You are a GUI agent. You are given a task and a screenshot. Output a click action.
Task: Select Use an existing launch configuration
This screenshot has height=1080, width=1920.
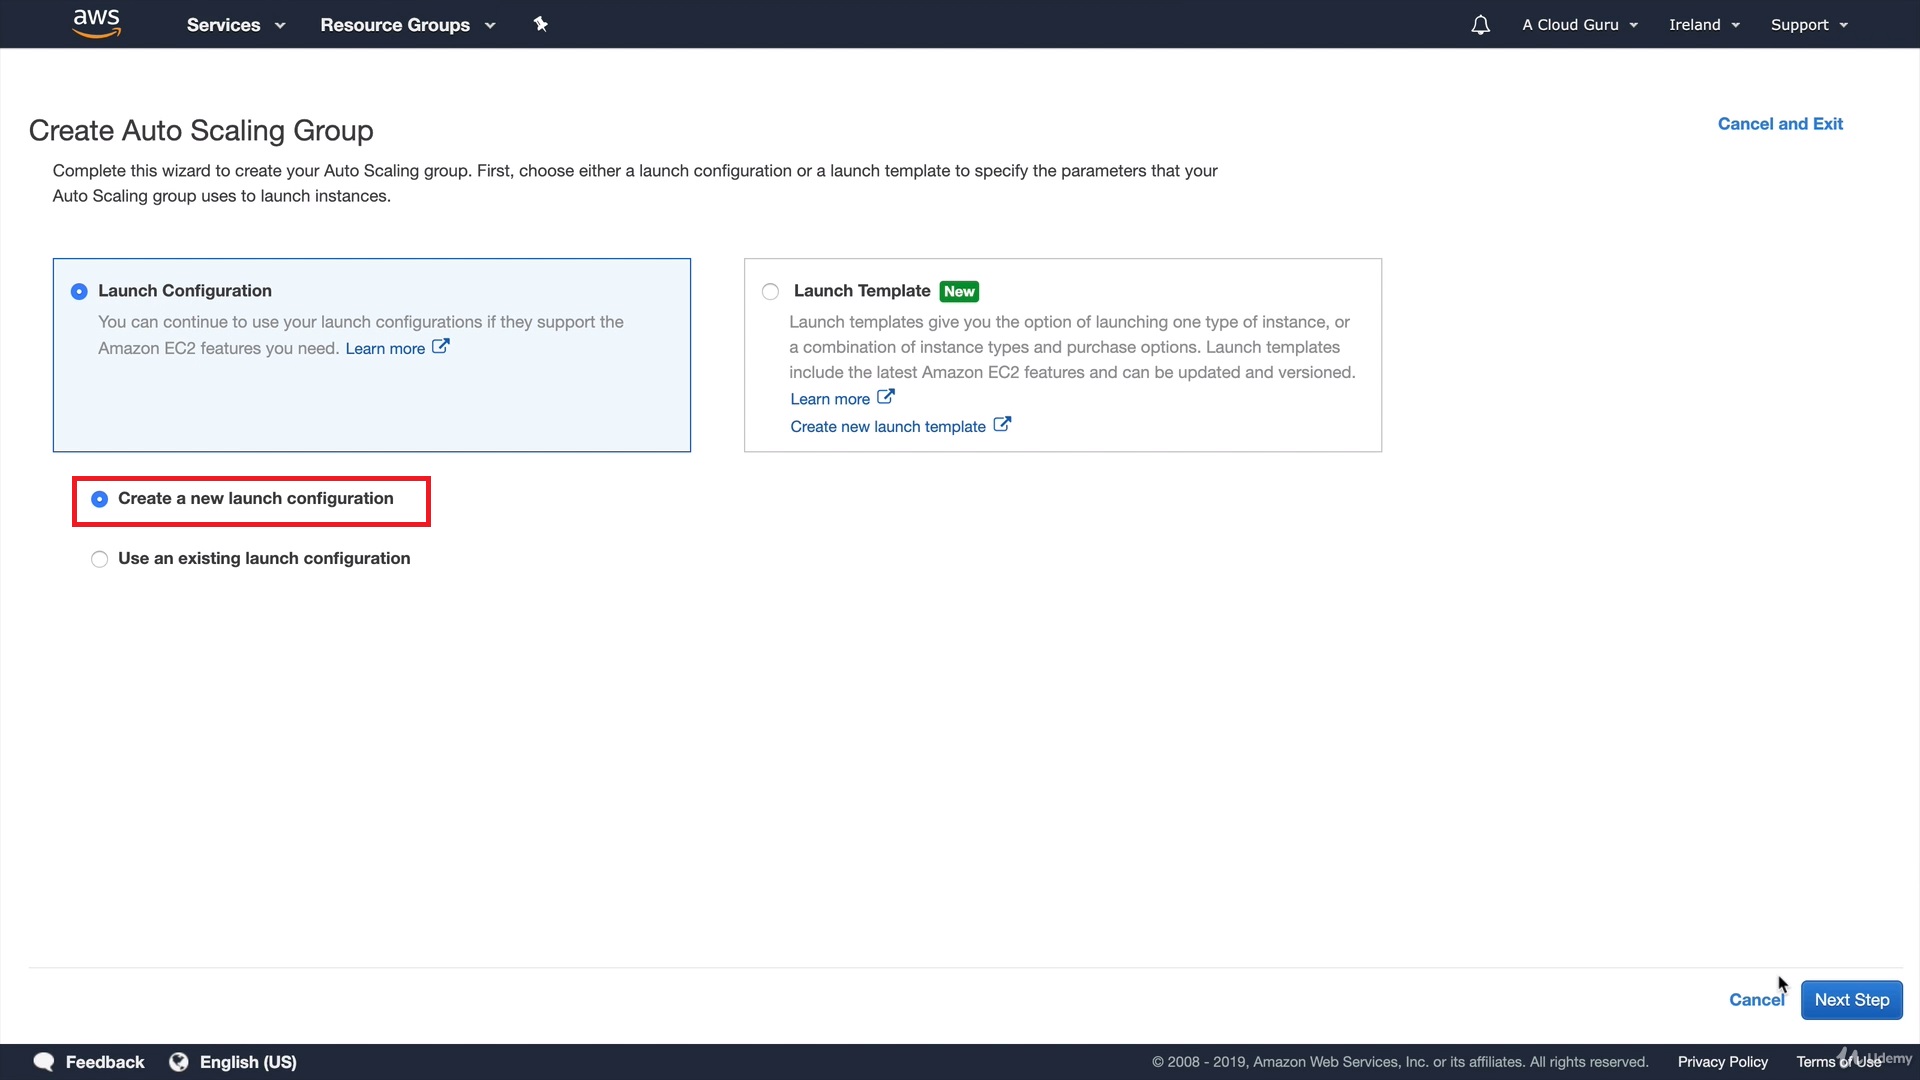click(x=99, y=559)
